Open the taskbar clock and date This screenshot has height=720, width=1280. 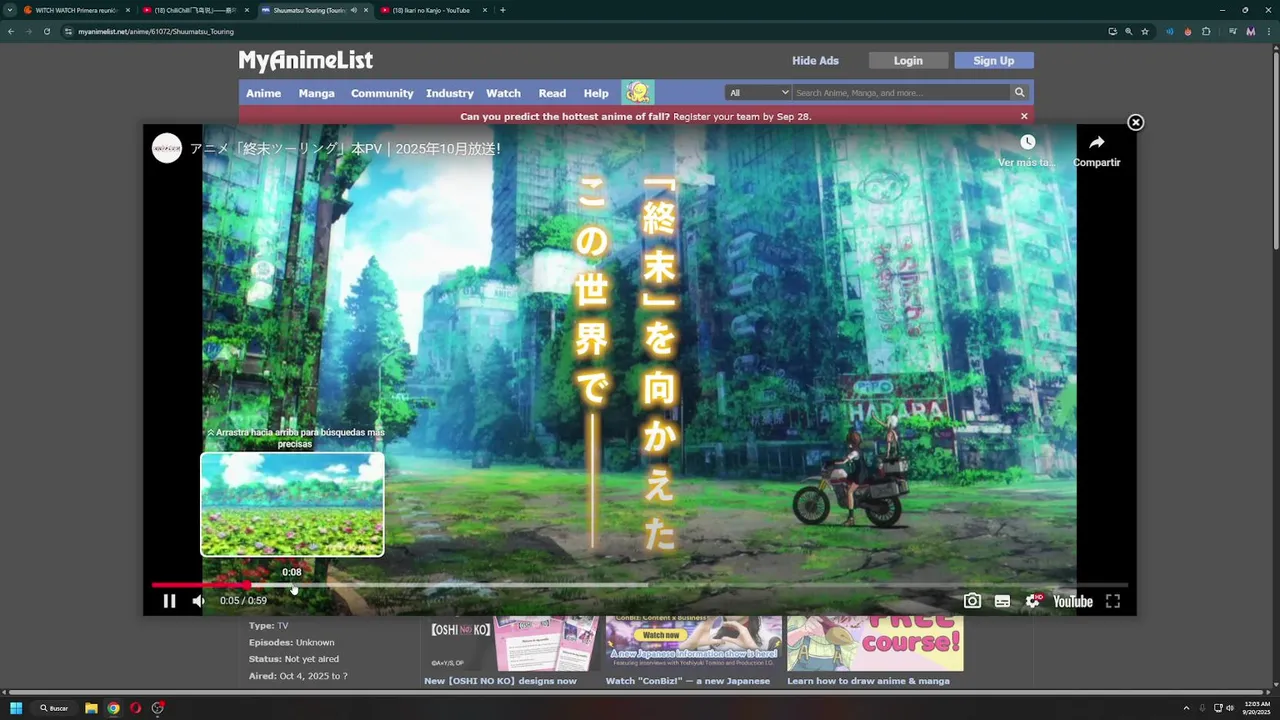[1257, 708]
